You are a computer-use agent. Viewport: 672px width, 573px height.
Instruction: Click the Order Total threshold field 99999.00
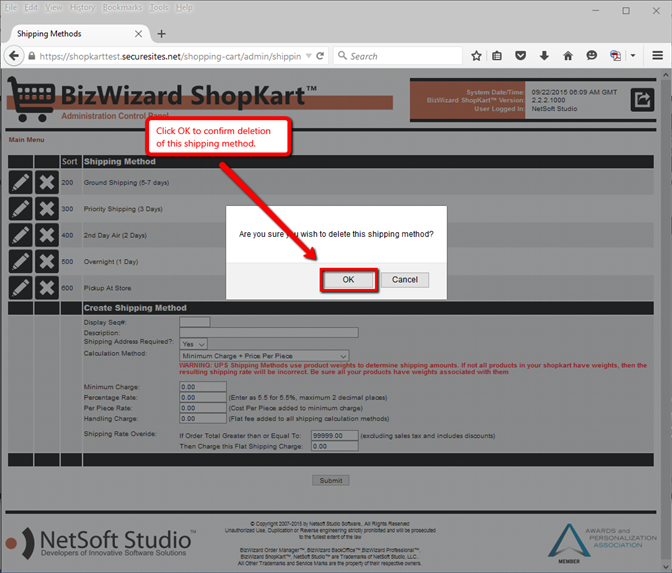click(335, 436)
